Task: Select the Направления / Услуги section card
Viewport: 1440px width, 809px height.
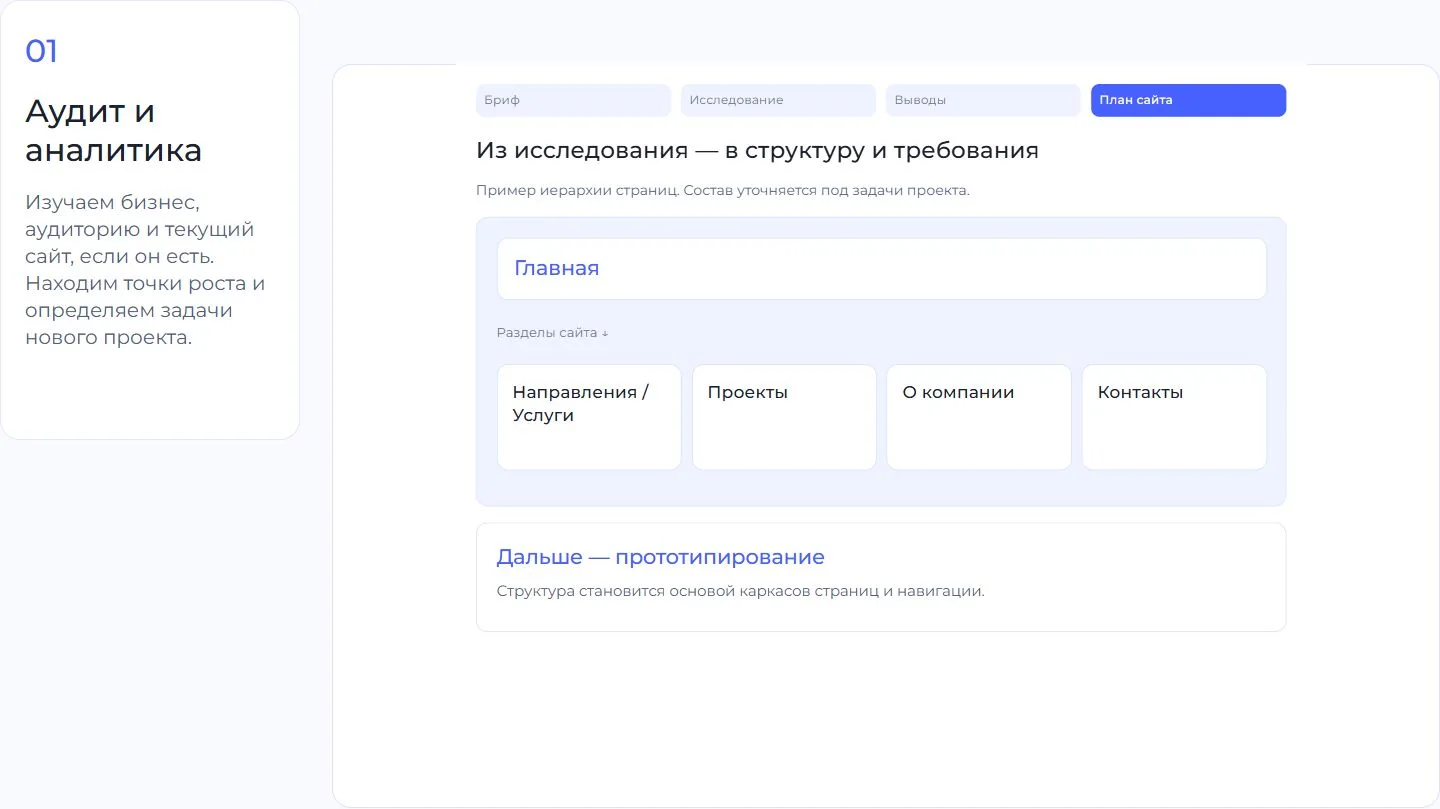Action: coord(589,417)
